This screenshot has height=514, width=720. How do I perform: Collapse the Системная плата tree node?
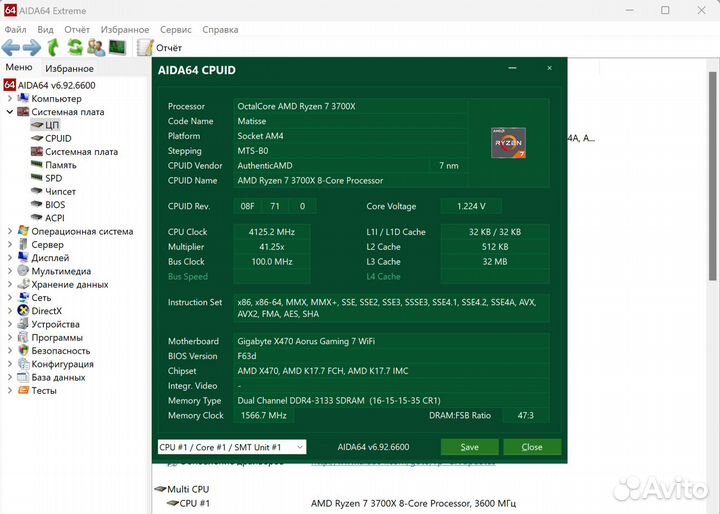10,112
